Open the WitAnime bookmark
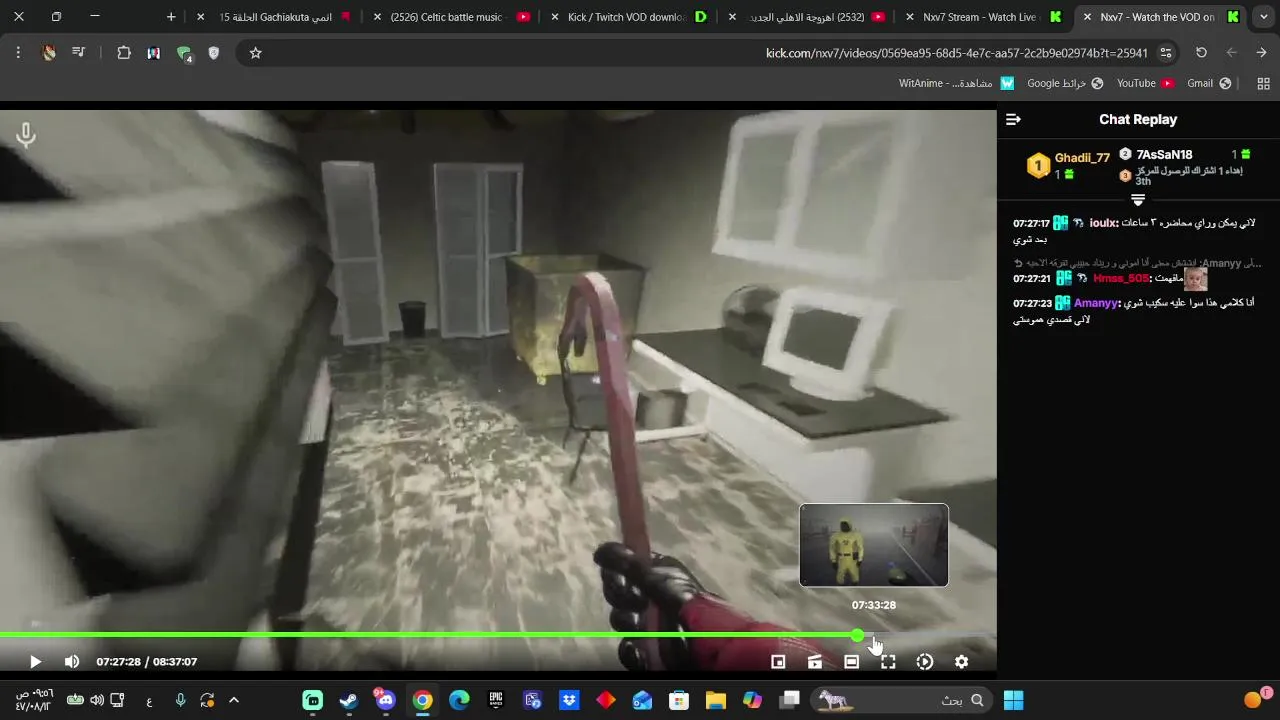 point(956,83)
